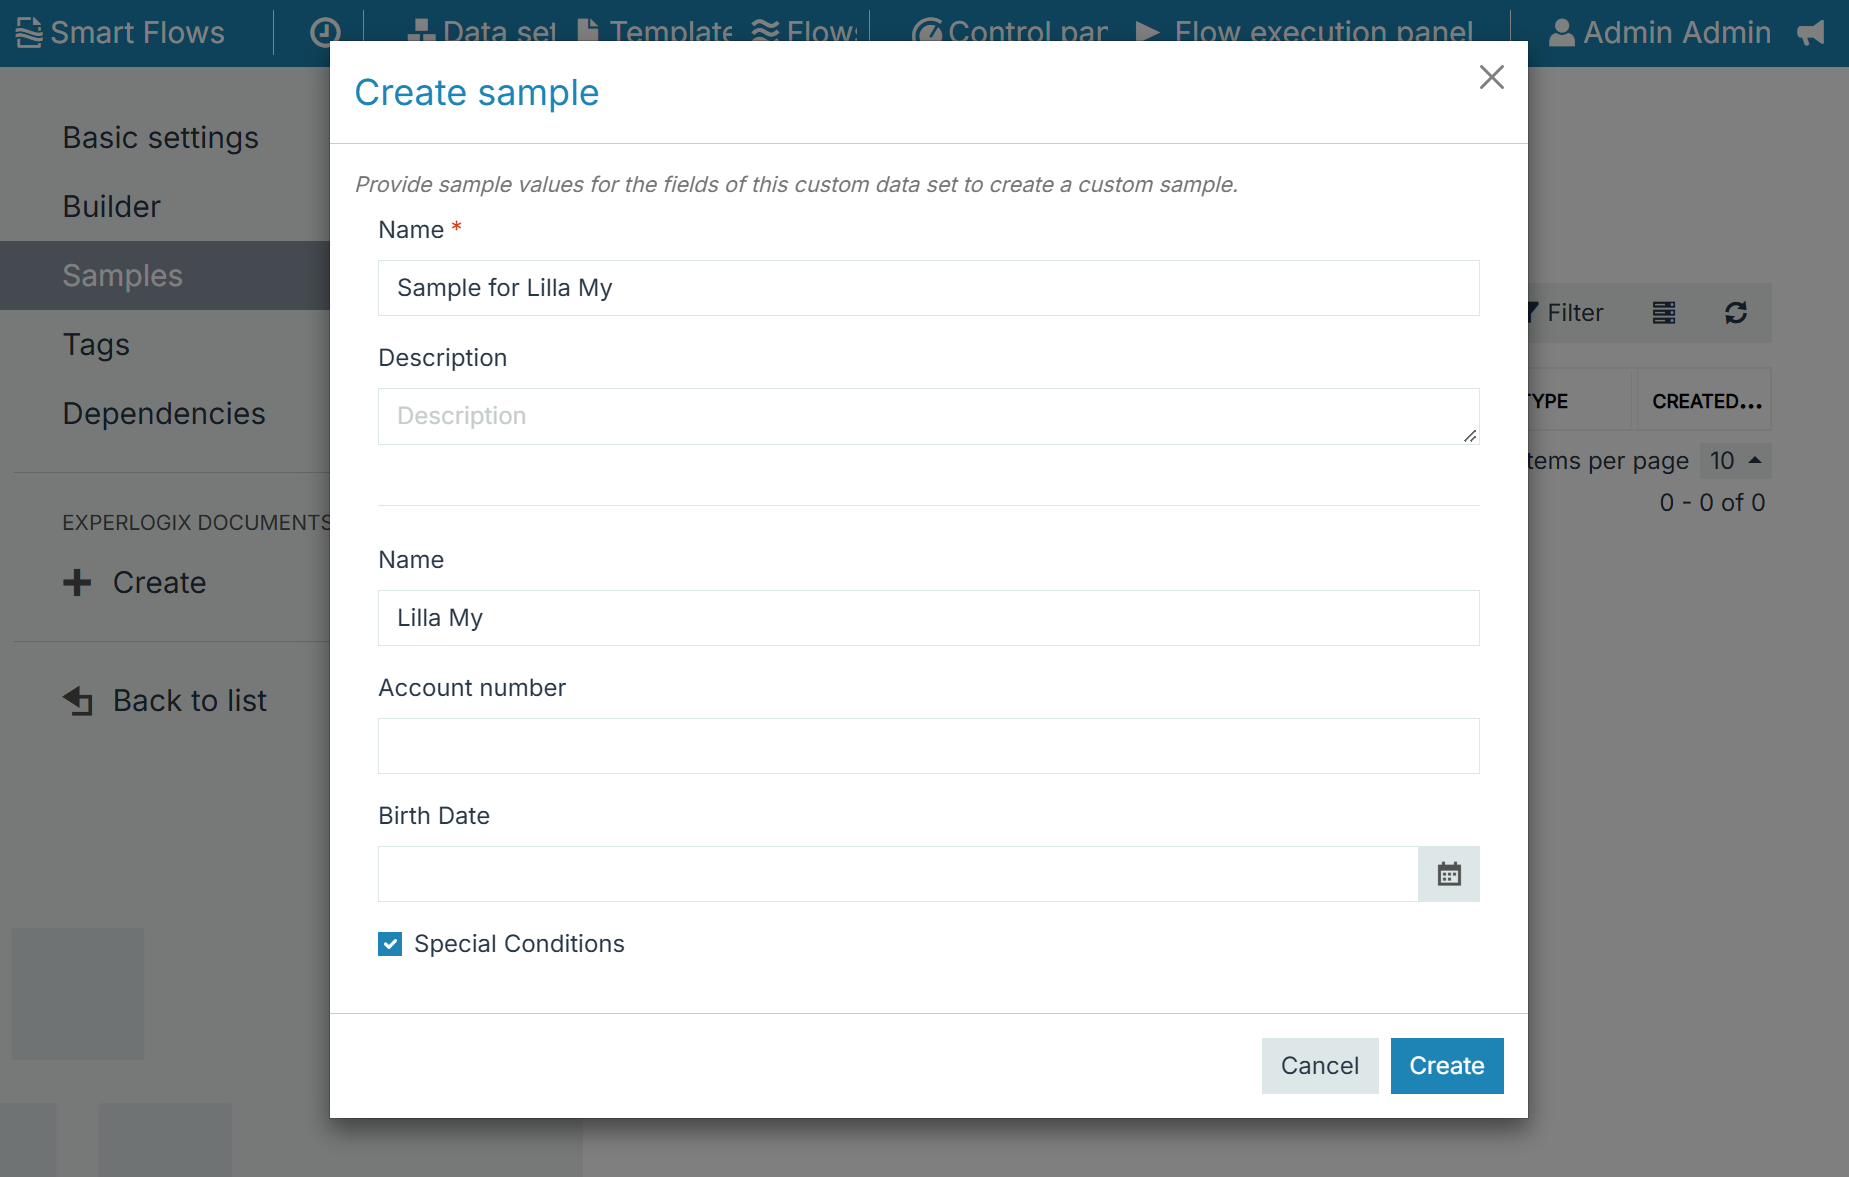Click the Account number input field
Viewport: 1849px width, 1177px height.
(x=928, y=746)
